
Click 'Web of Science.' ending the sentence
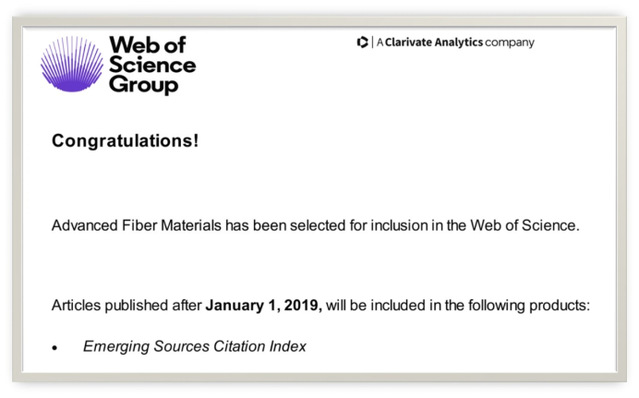click(525, 225)
